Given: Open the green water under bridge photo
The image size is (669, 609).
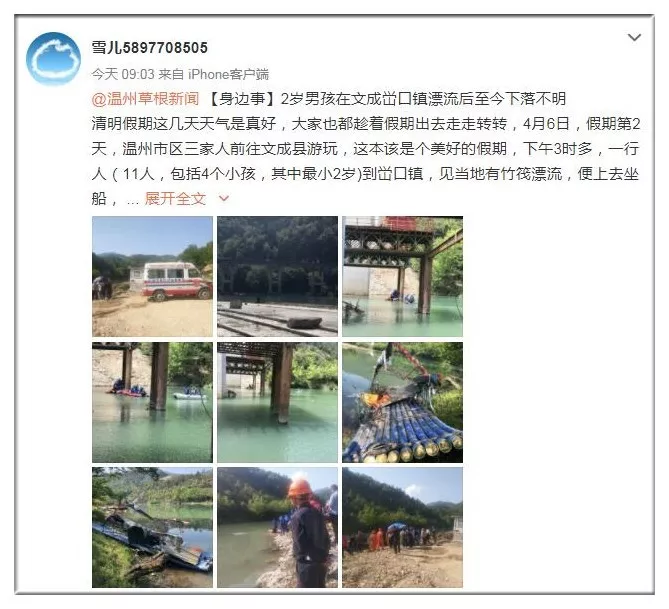Looking at the screenshot, I should tap(277, 402).
